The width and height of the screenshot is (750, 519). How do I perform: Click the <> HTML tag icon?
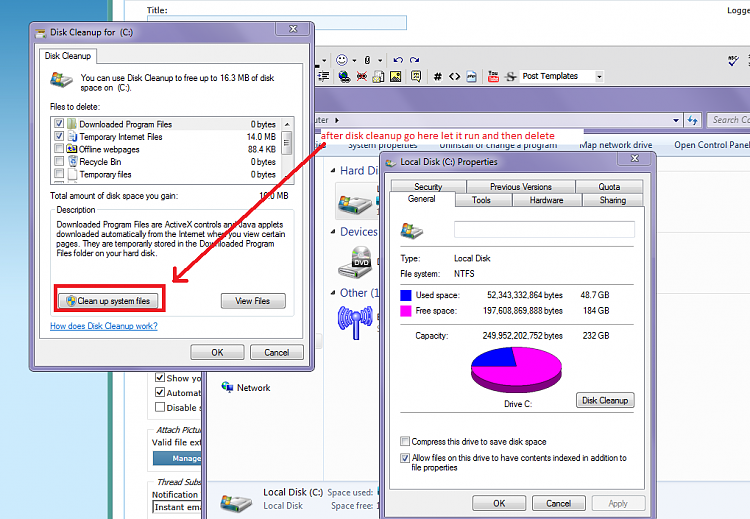point(454,76)
